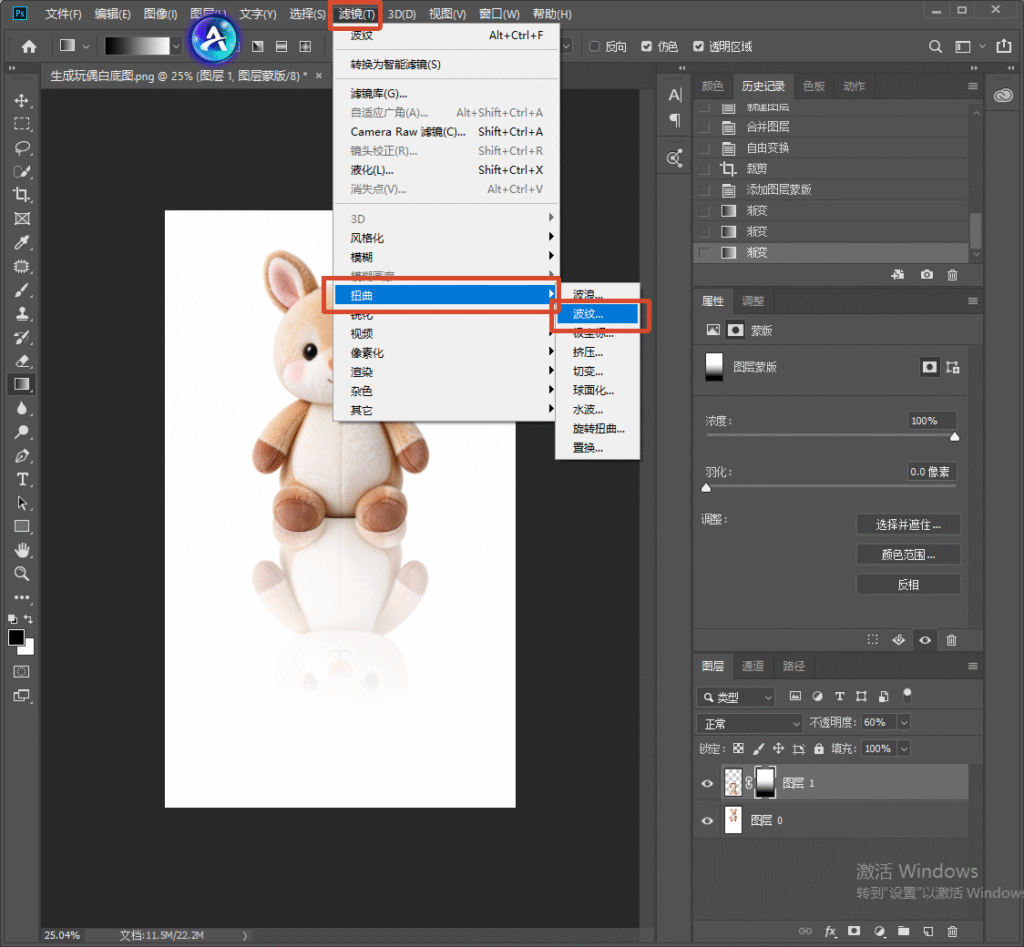The width and height of the screenshot is (1024, 947).
Task: Select the Hand tool
Action: click(22, 550)
